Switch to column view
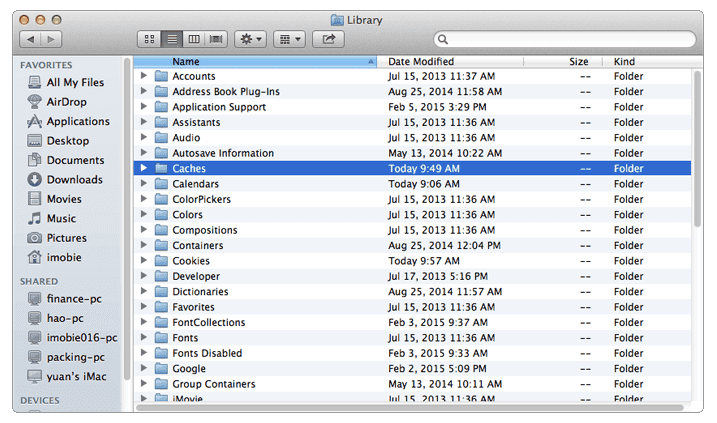 [x=194, y=39]
